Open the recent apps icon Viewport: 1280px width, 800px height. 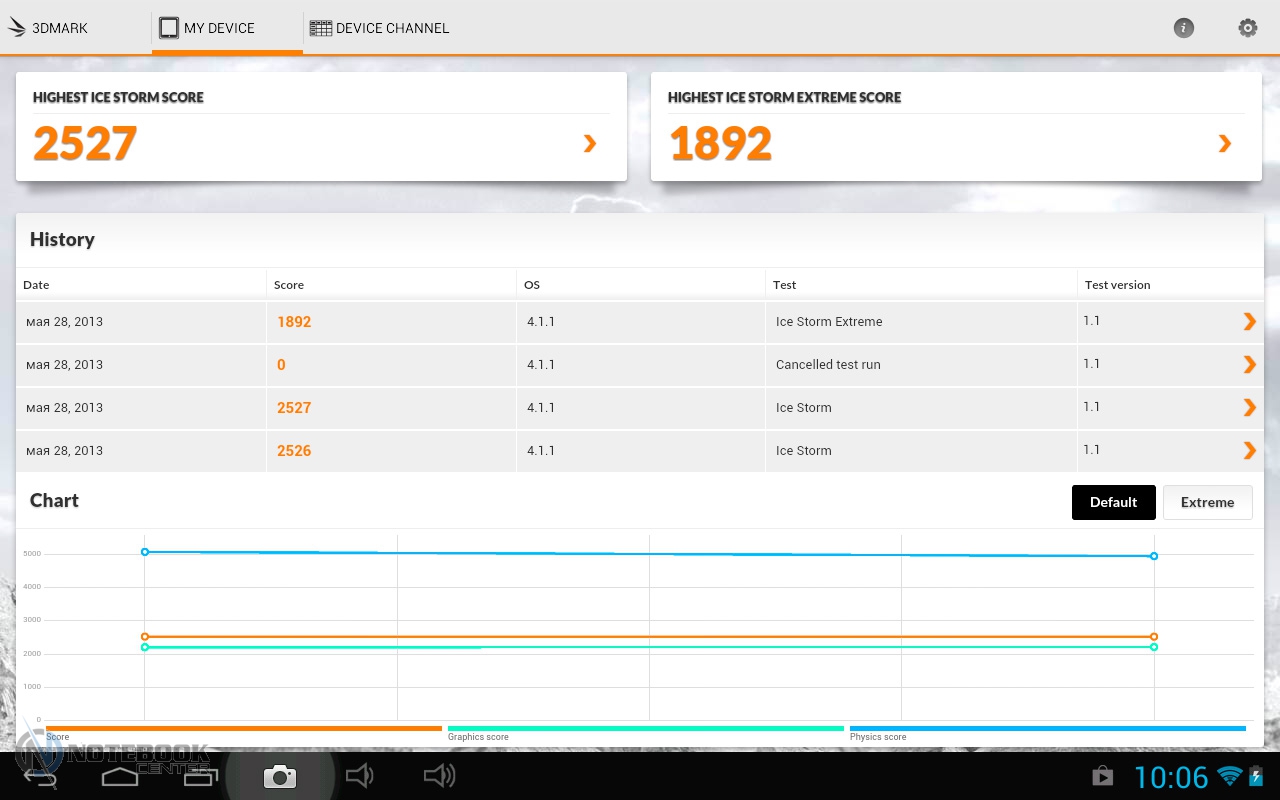point(200,776)
